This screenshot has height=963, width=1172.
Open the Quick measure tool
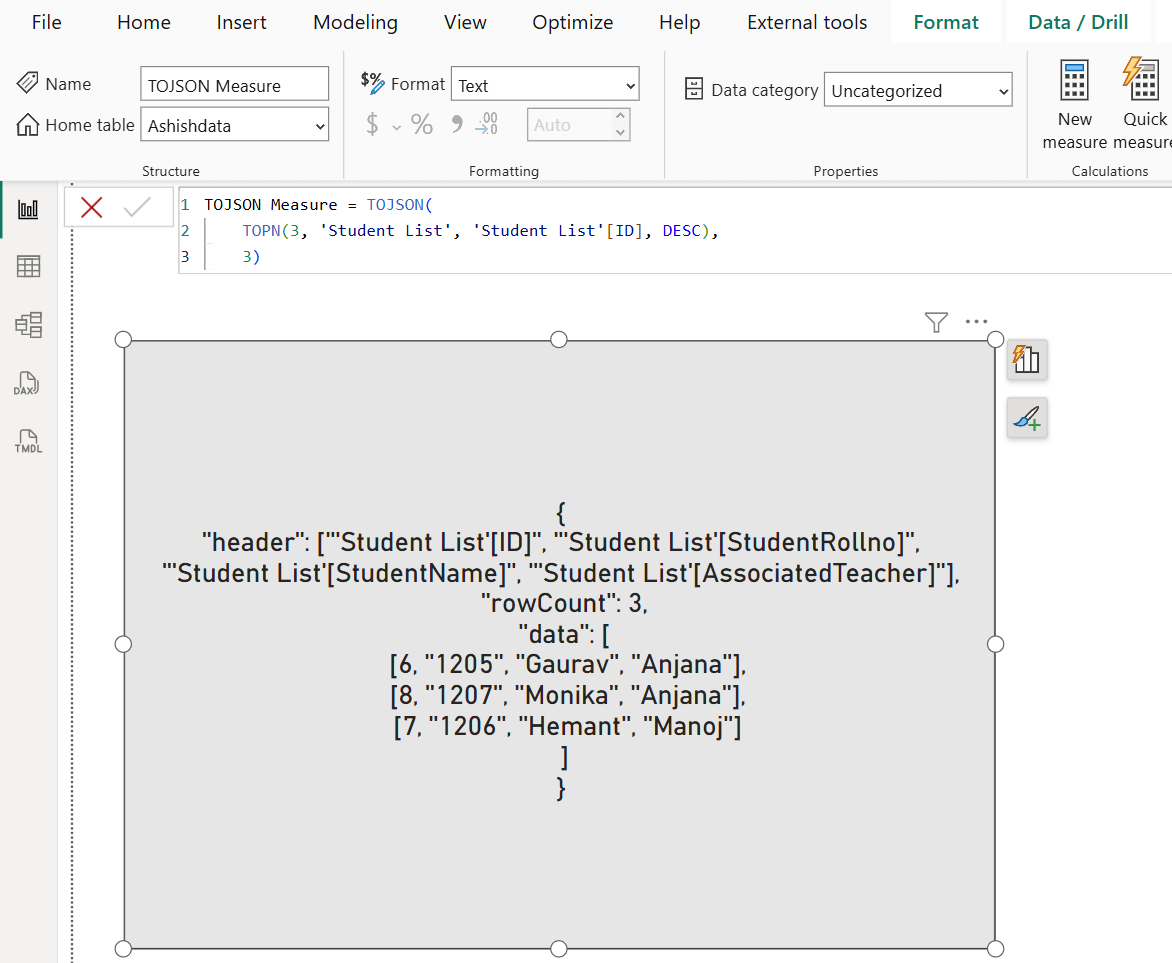(x=1143, y=98)
